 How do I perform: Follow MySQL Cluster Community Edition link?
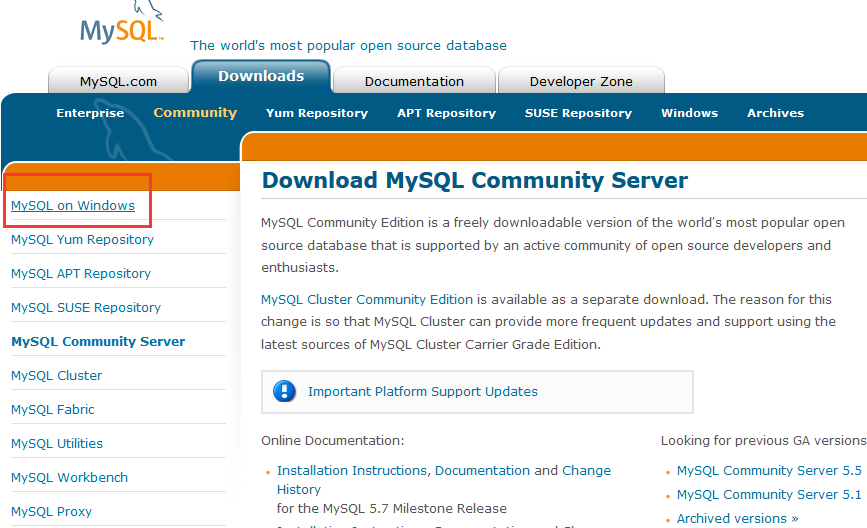[367, 300]
